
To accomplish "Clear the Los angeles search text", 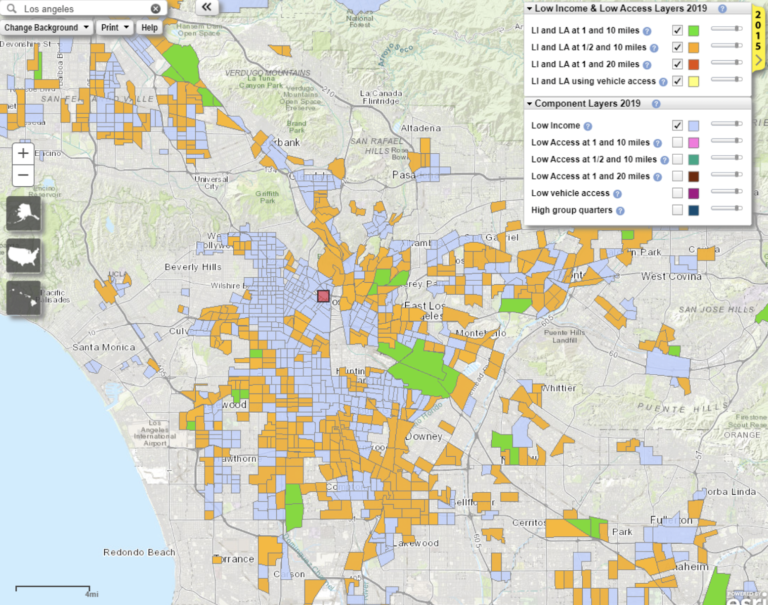I will (x=155, y=8).
